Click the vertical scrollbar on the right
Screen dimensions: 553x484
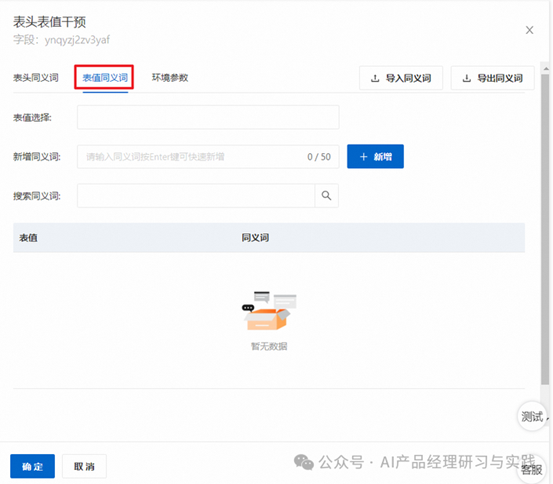pyautogui.click(x=545, y=229)
